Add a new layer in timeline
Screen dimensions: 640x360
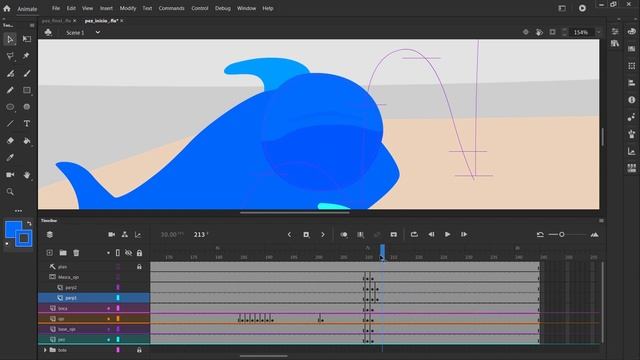coord(49,253)
